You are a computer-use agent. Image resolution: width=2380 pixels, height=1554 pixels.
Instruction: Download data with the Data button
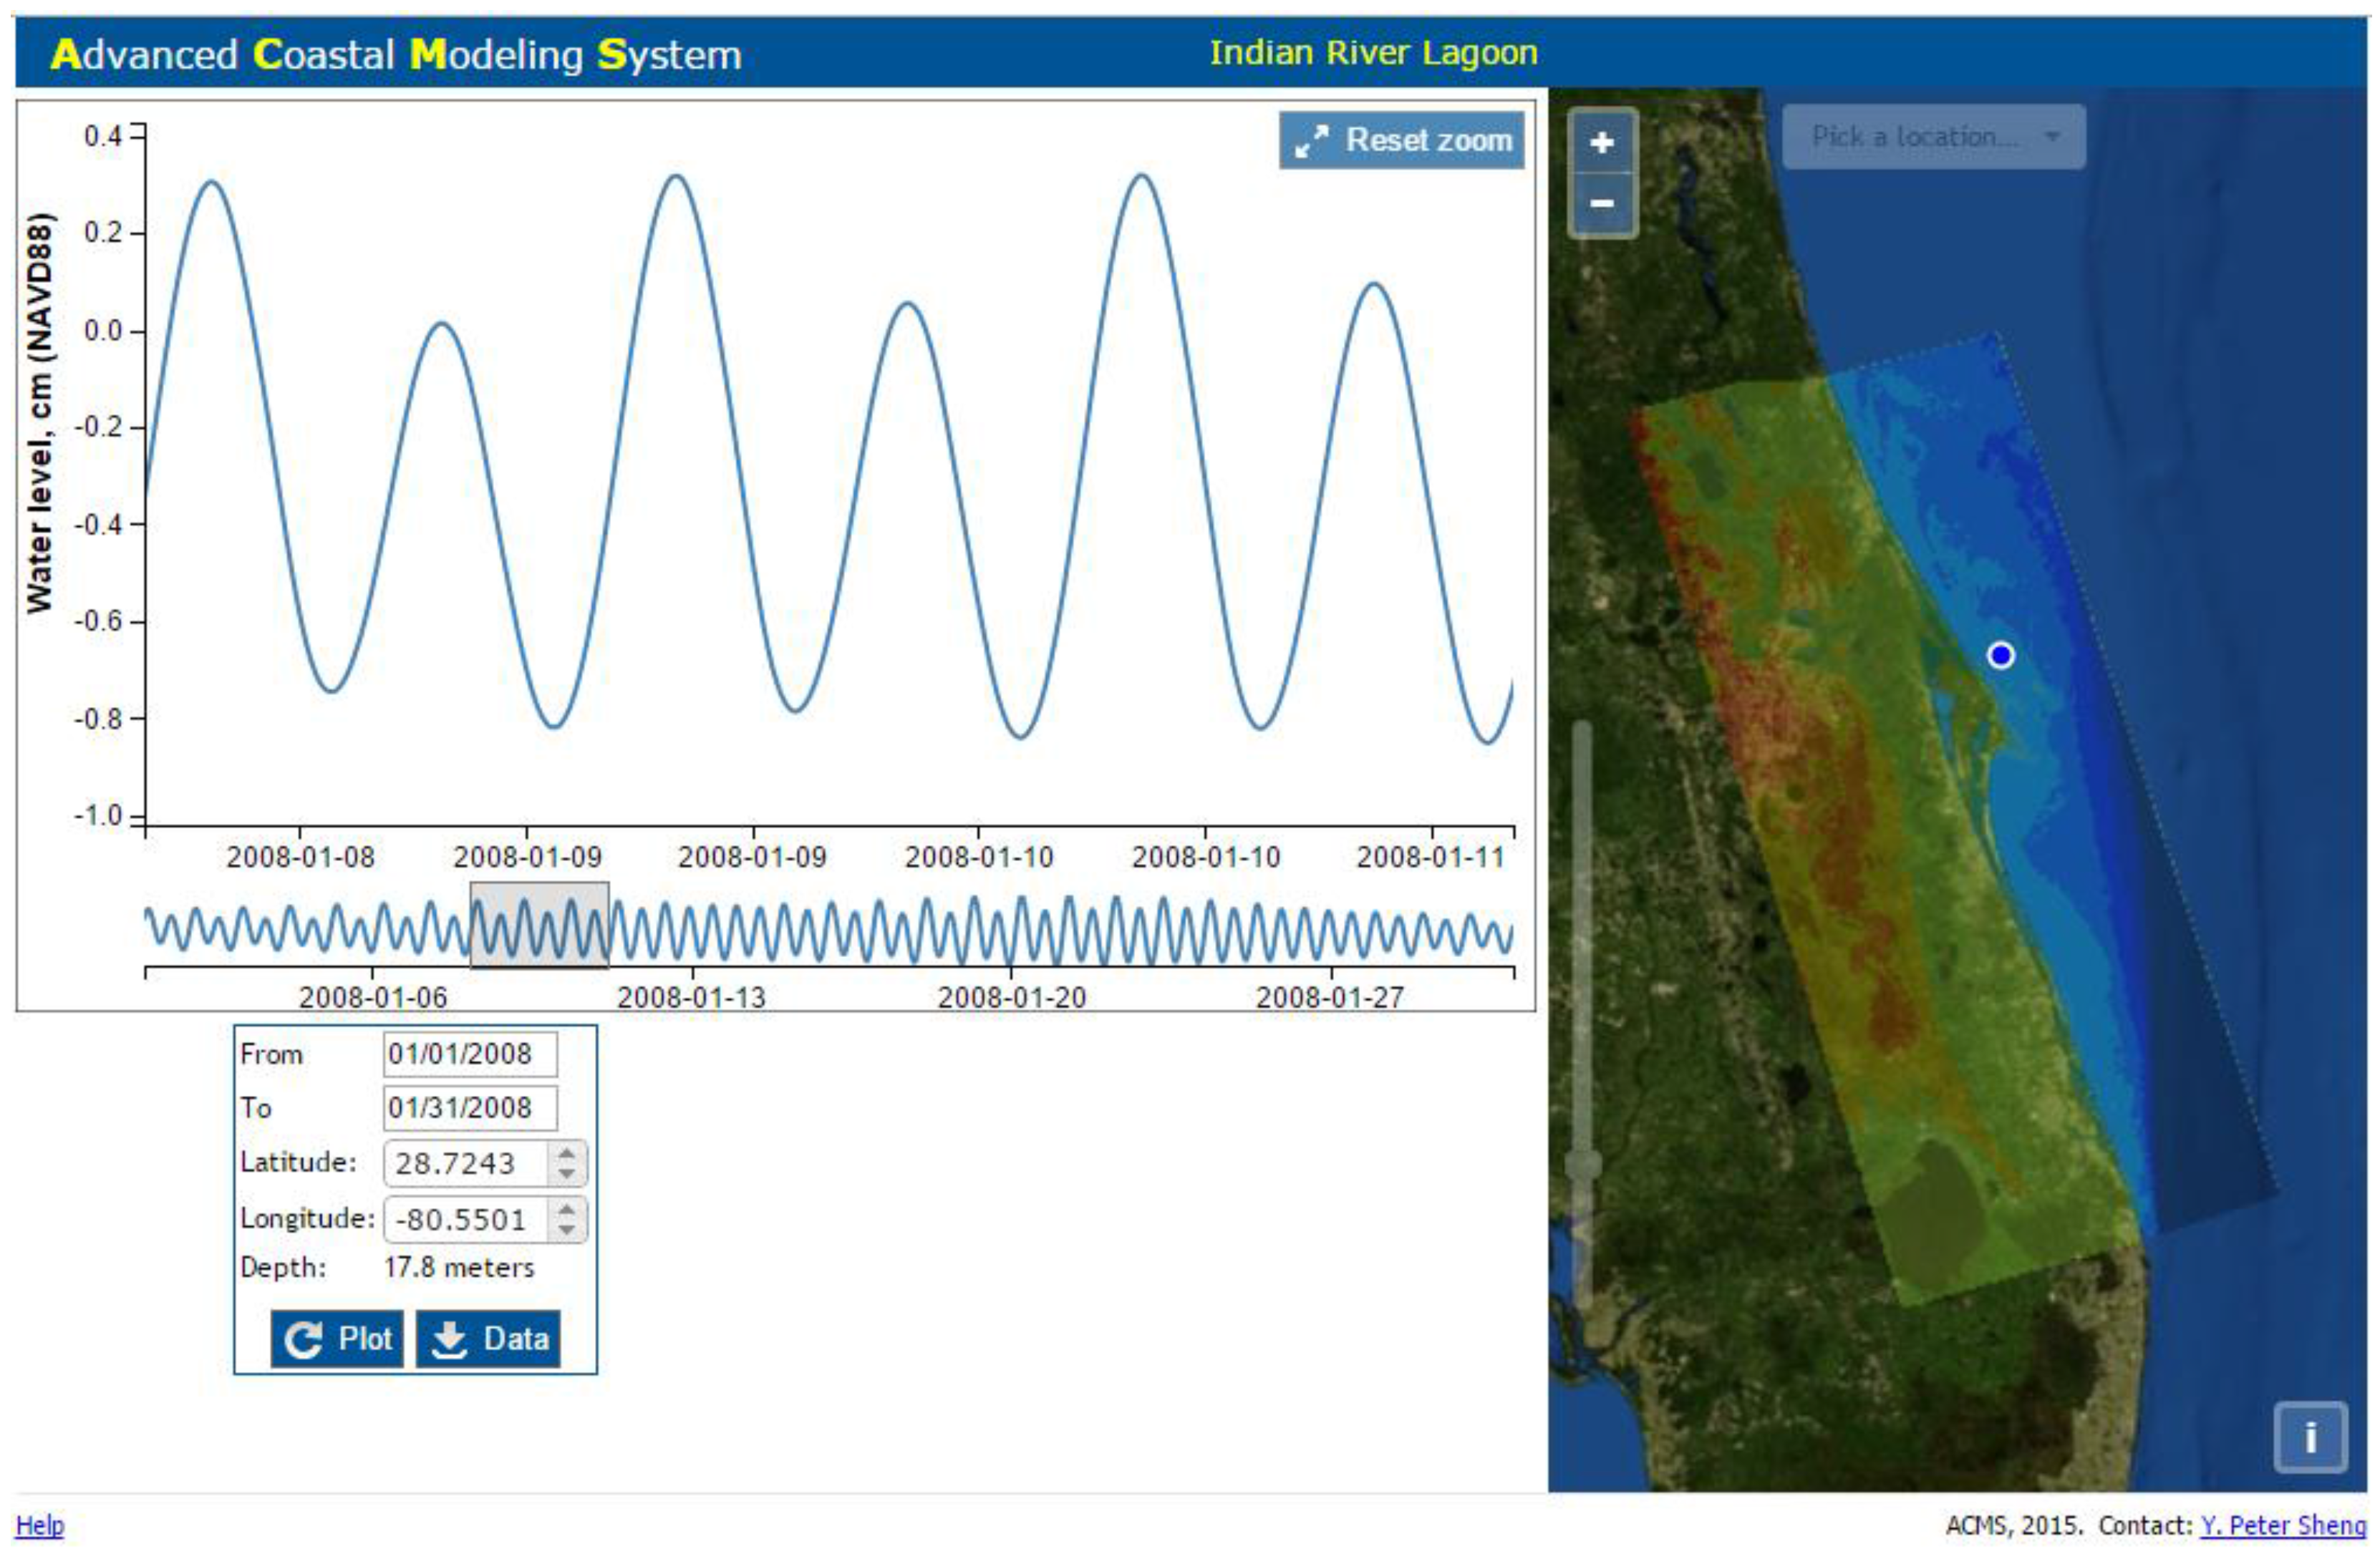pyautogui.click(x=488, y=1338)
